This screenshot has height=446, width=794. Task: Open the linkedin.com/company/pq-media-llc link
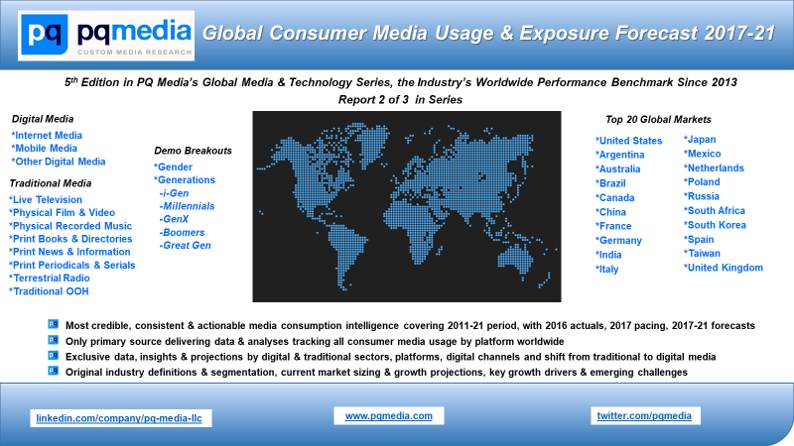pos(119,418)
